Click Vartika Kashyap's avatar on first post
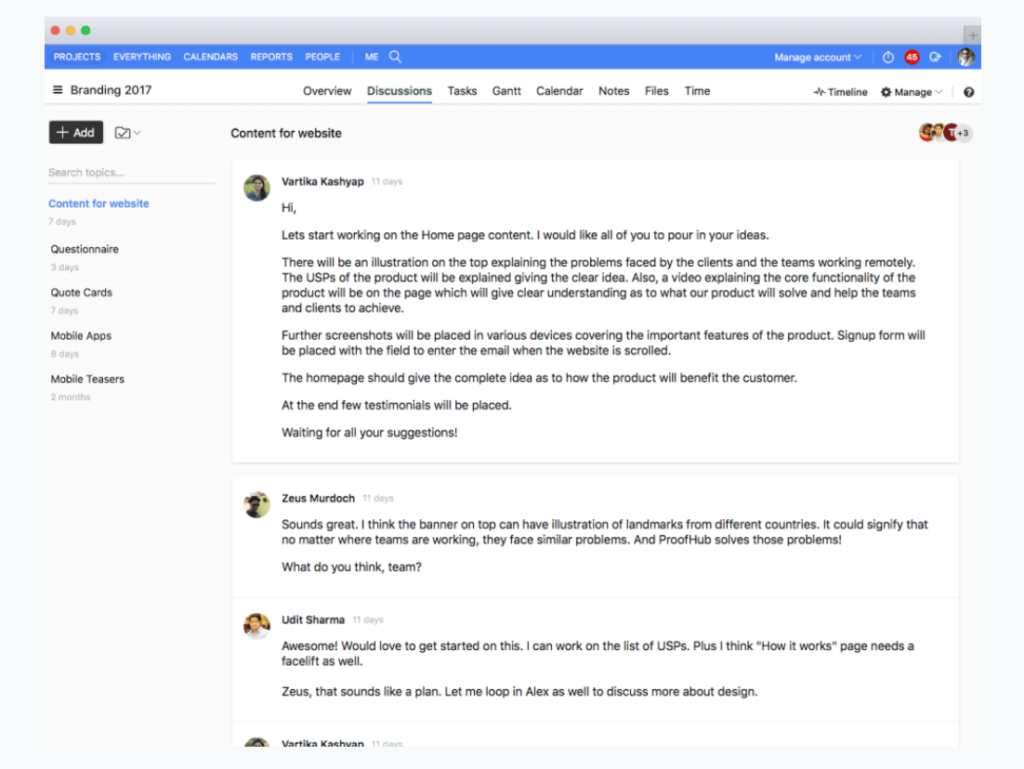The height and width of the screenshot is (769, 1024). point(257,187)
